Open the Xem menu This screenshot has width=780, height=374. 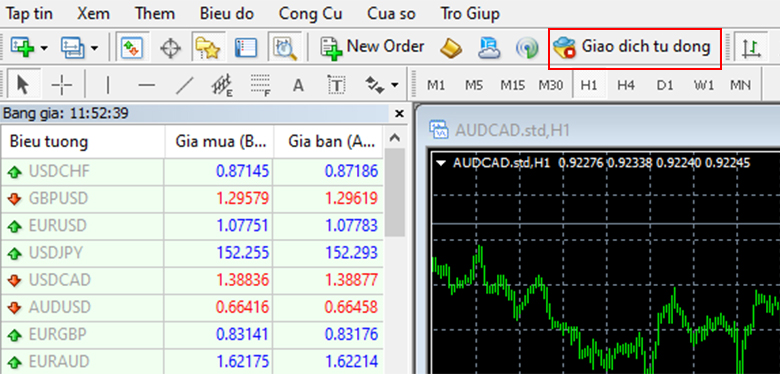pos(94,13)
